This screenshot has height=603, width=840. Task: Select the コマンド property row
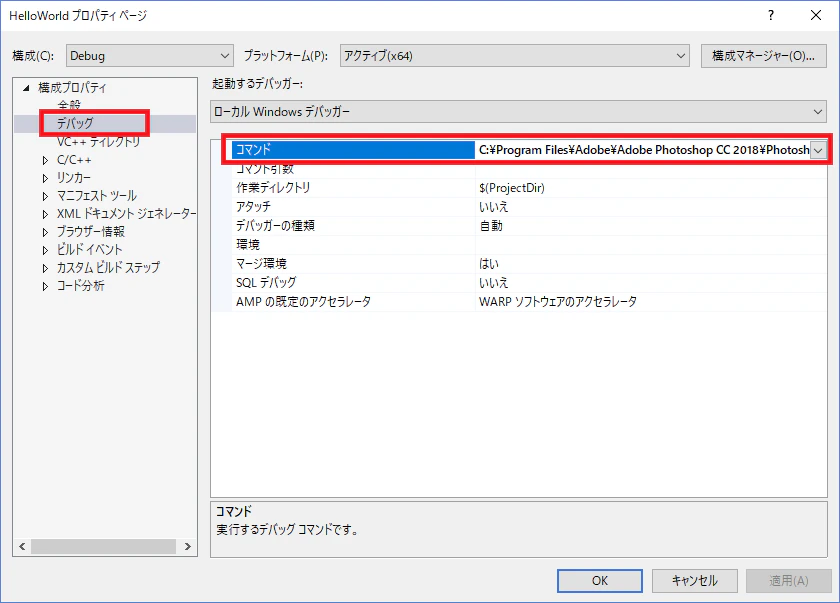coord(354,150)
